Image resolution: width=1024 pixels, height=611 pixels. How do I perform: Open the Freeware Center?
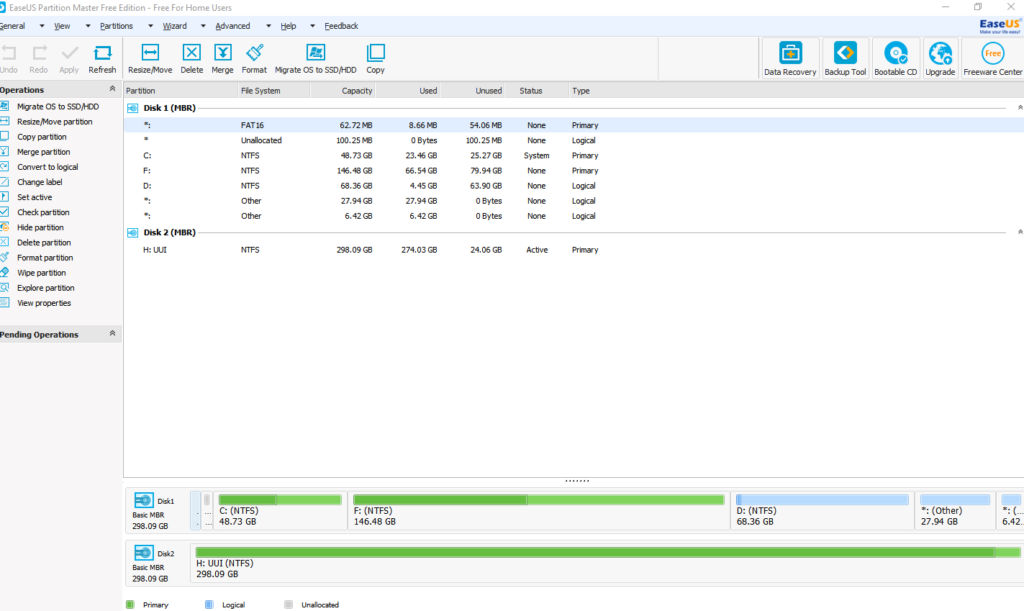(993, 59)
